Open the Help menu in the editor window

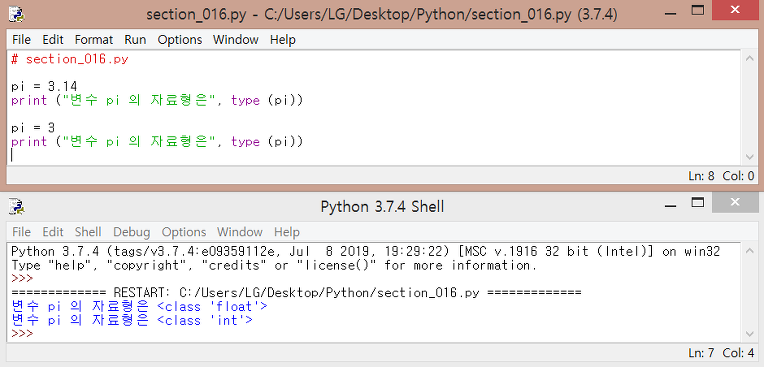[283, 39]
